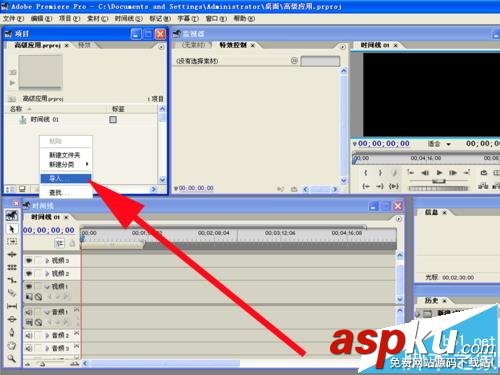The height and width of the screenshot is (375, 500).
Task: Expand the 音频 3 track
Action: pos(47,348)
